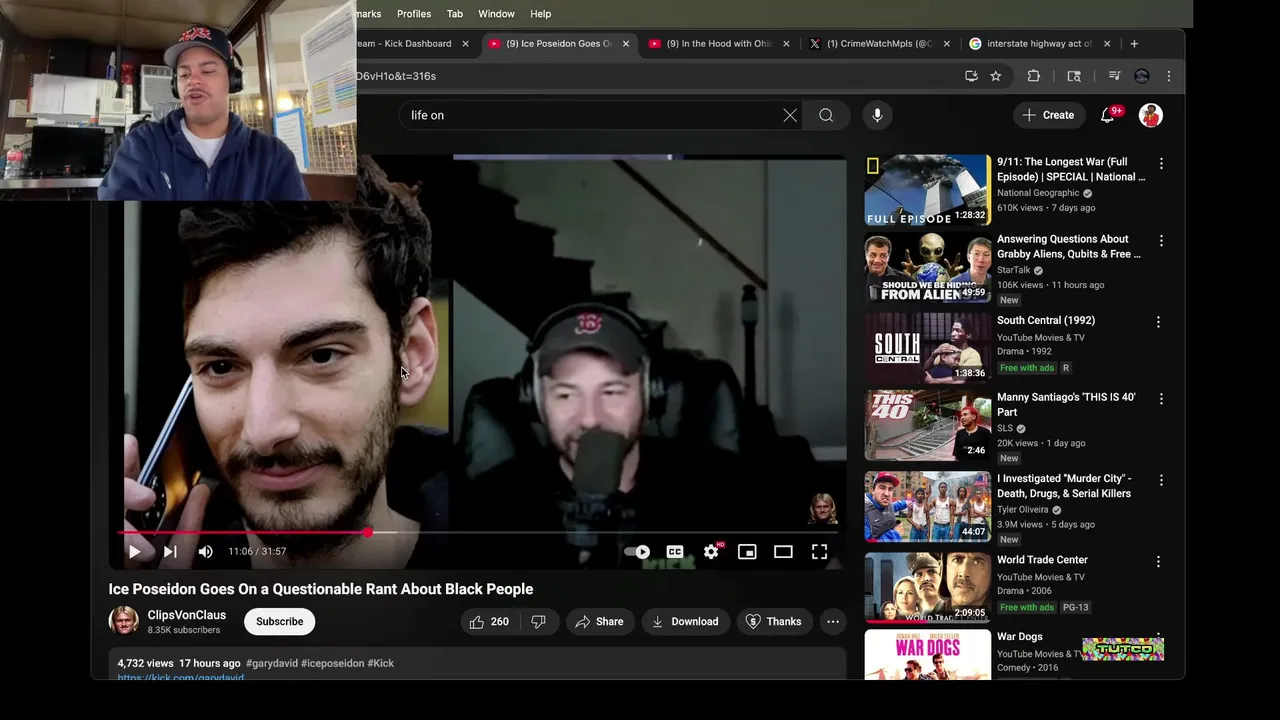
Task: Open a new browser tab
Action: click(1134, 44)
